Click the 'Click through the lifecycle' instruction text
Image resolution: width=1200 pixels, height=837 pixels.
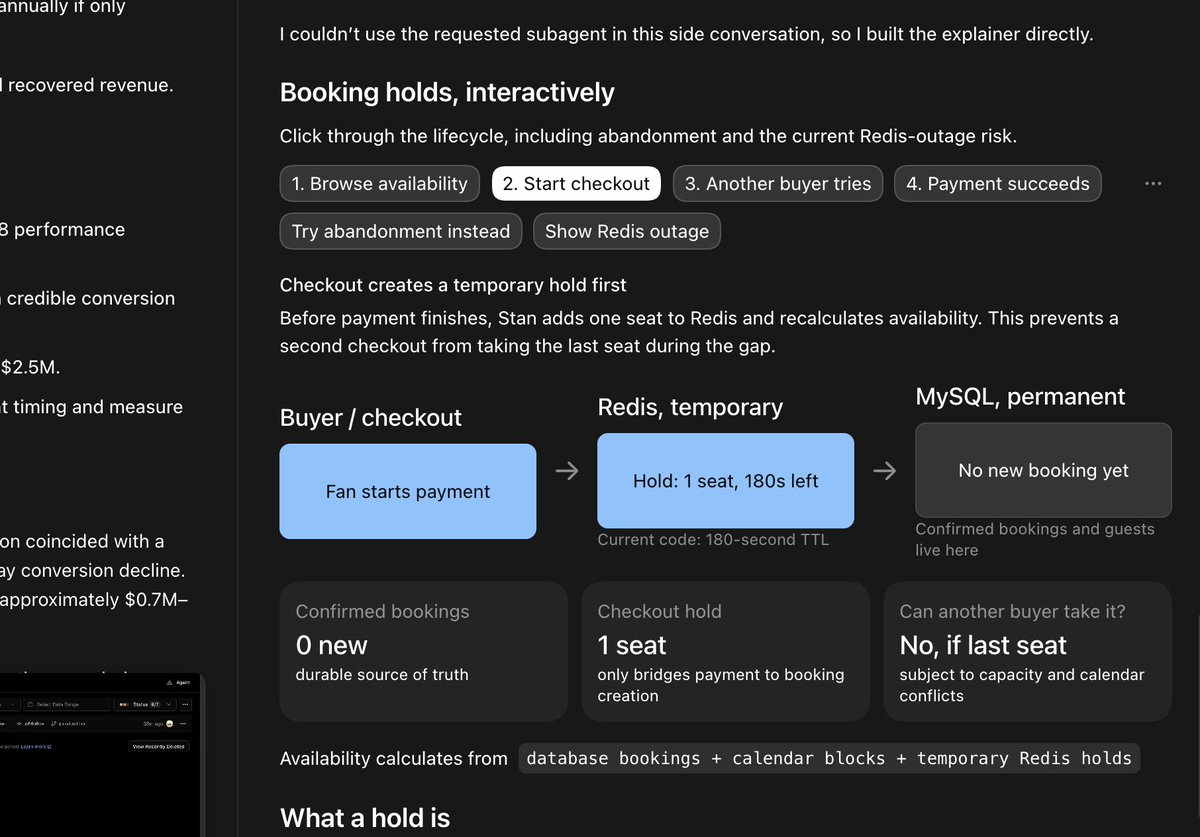[x=648, y=136]
